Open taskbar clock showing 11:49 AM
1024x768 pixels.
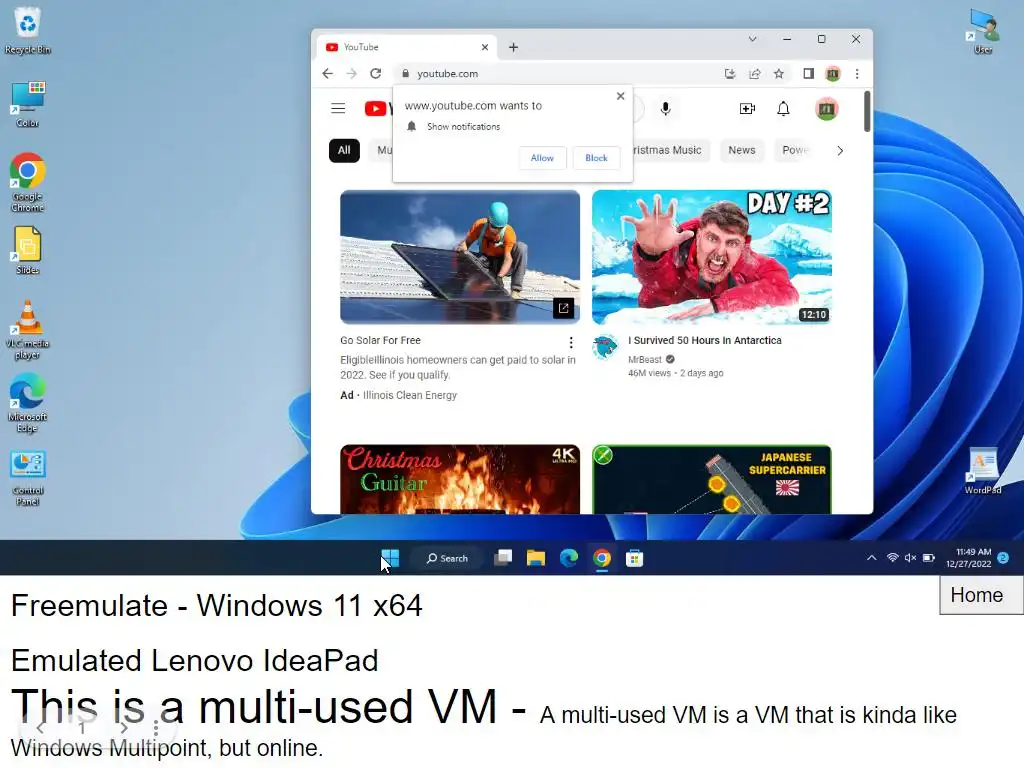pyautogui.click(x=968, y=558)
